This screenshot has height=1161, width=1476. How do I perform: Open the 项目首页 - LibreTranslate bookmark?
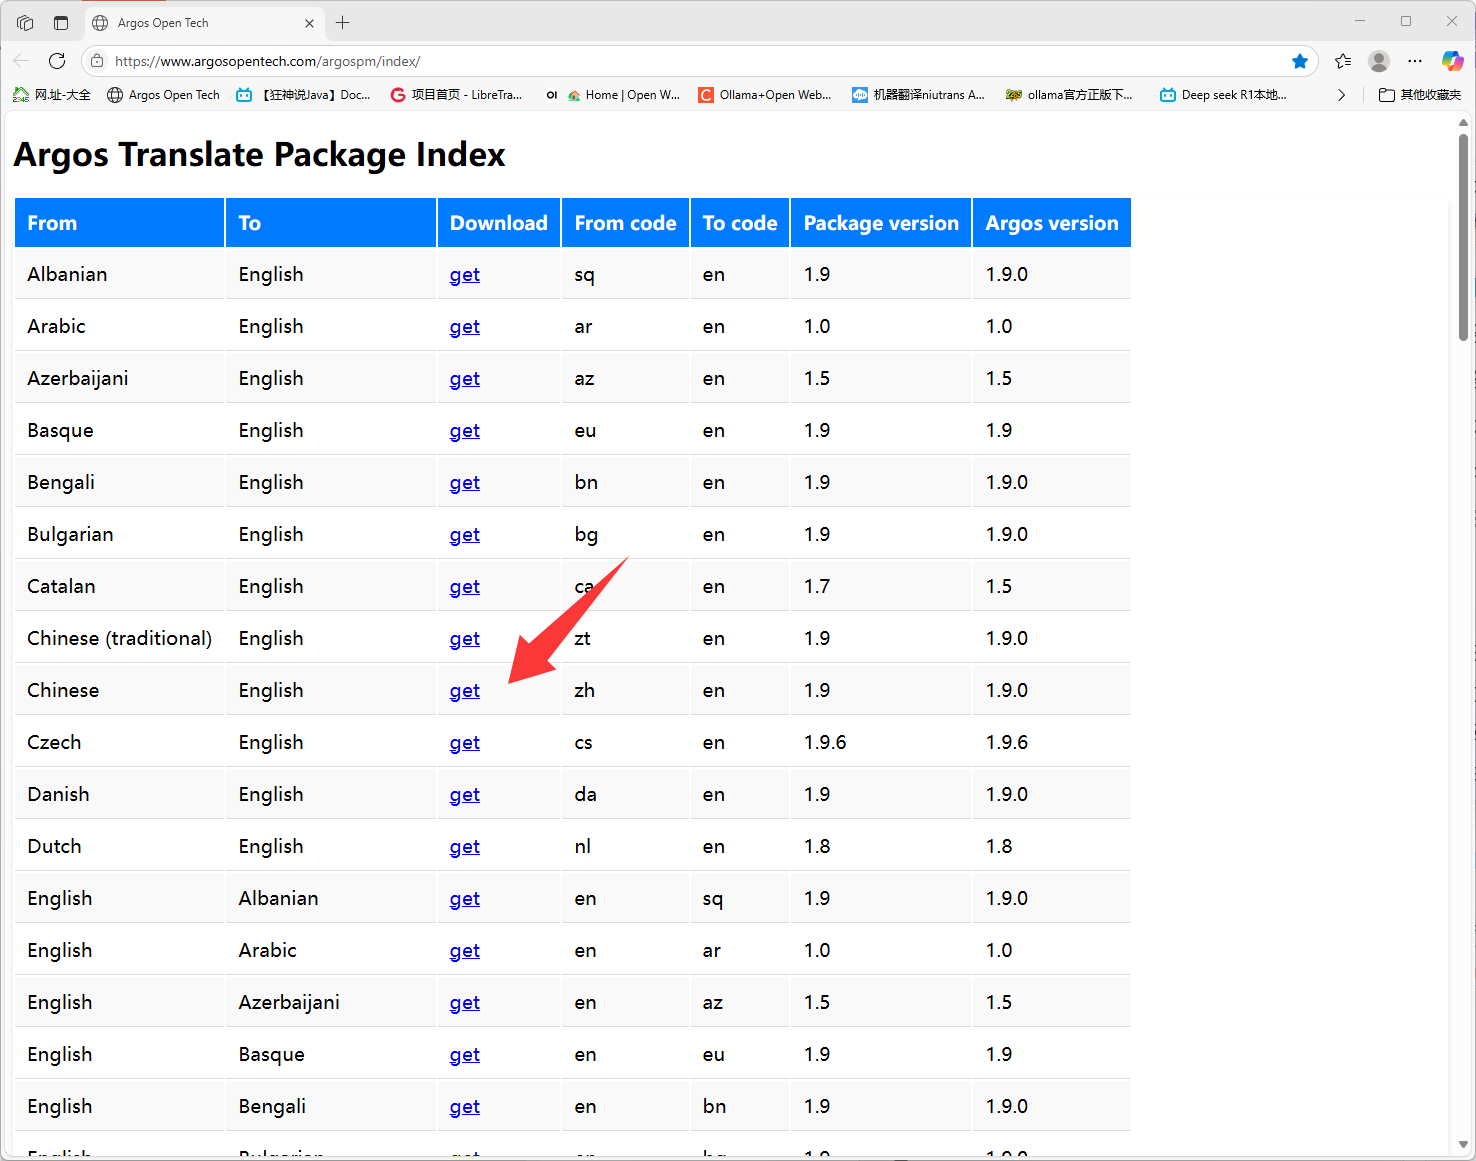pyautogui.click(x=456, y=95)
